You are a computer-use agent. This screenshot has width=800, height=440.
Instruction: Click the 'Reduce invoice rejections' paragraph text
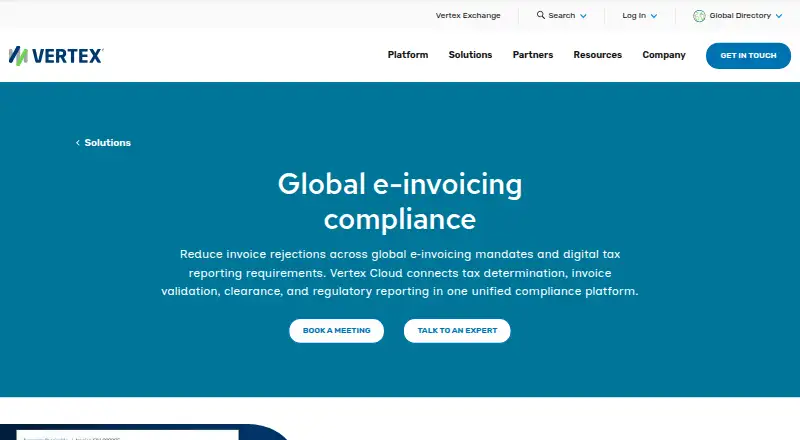(x=400, y=273)
